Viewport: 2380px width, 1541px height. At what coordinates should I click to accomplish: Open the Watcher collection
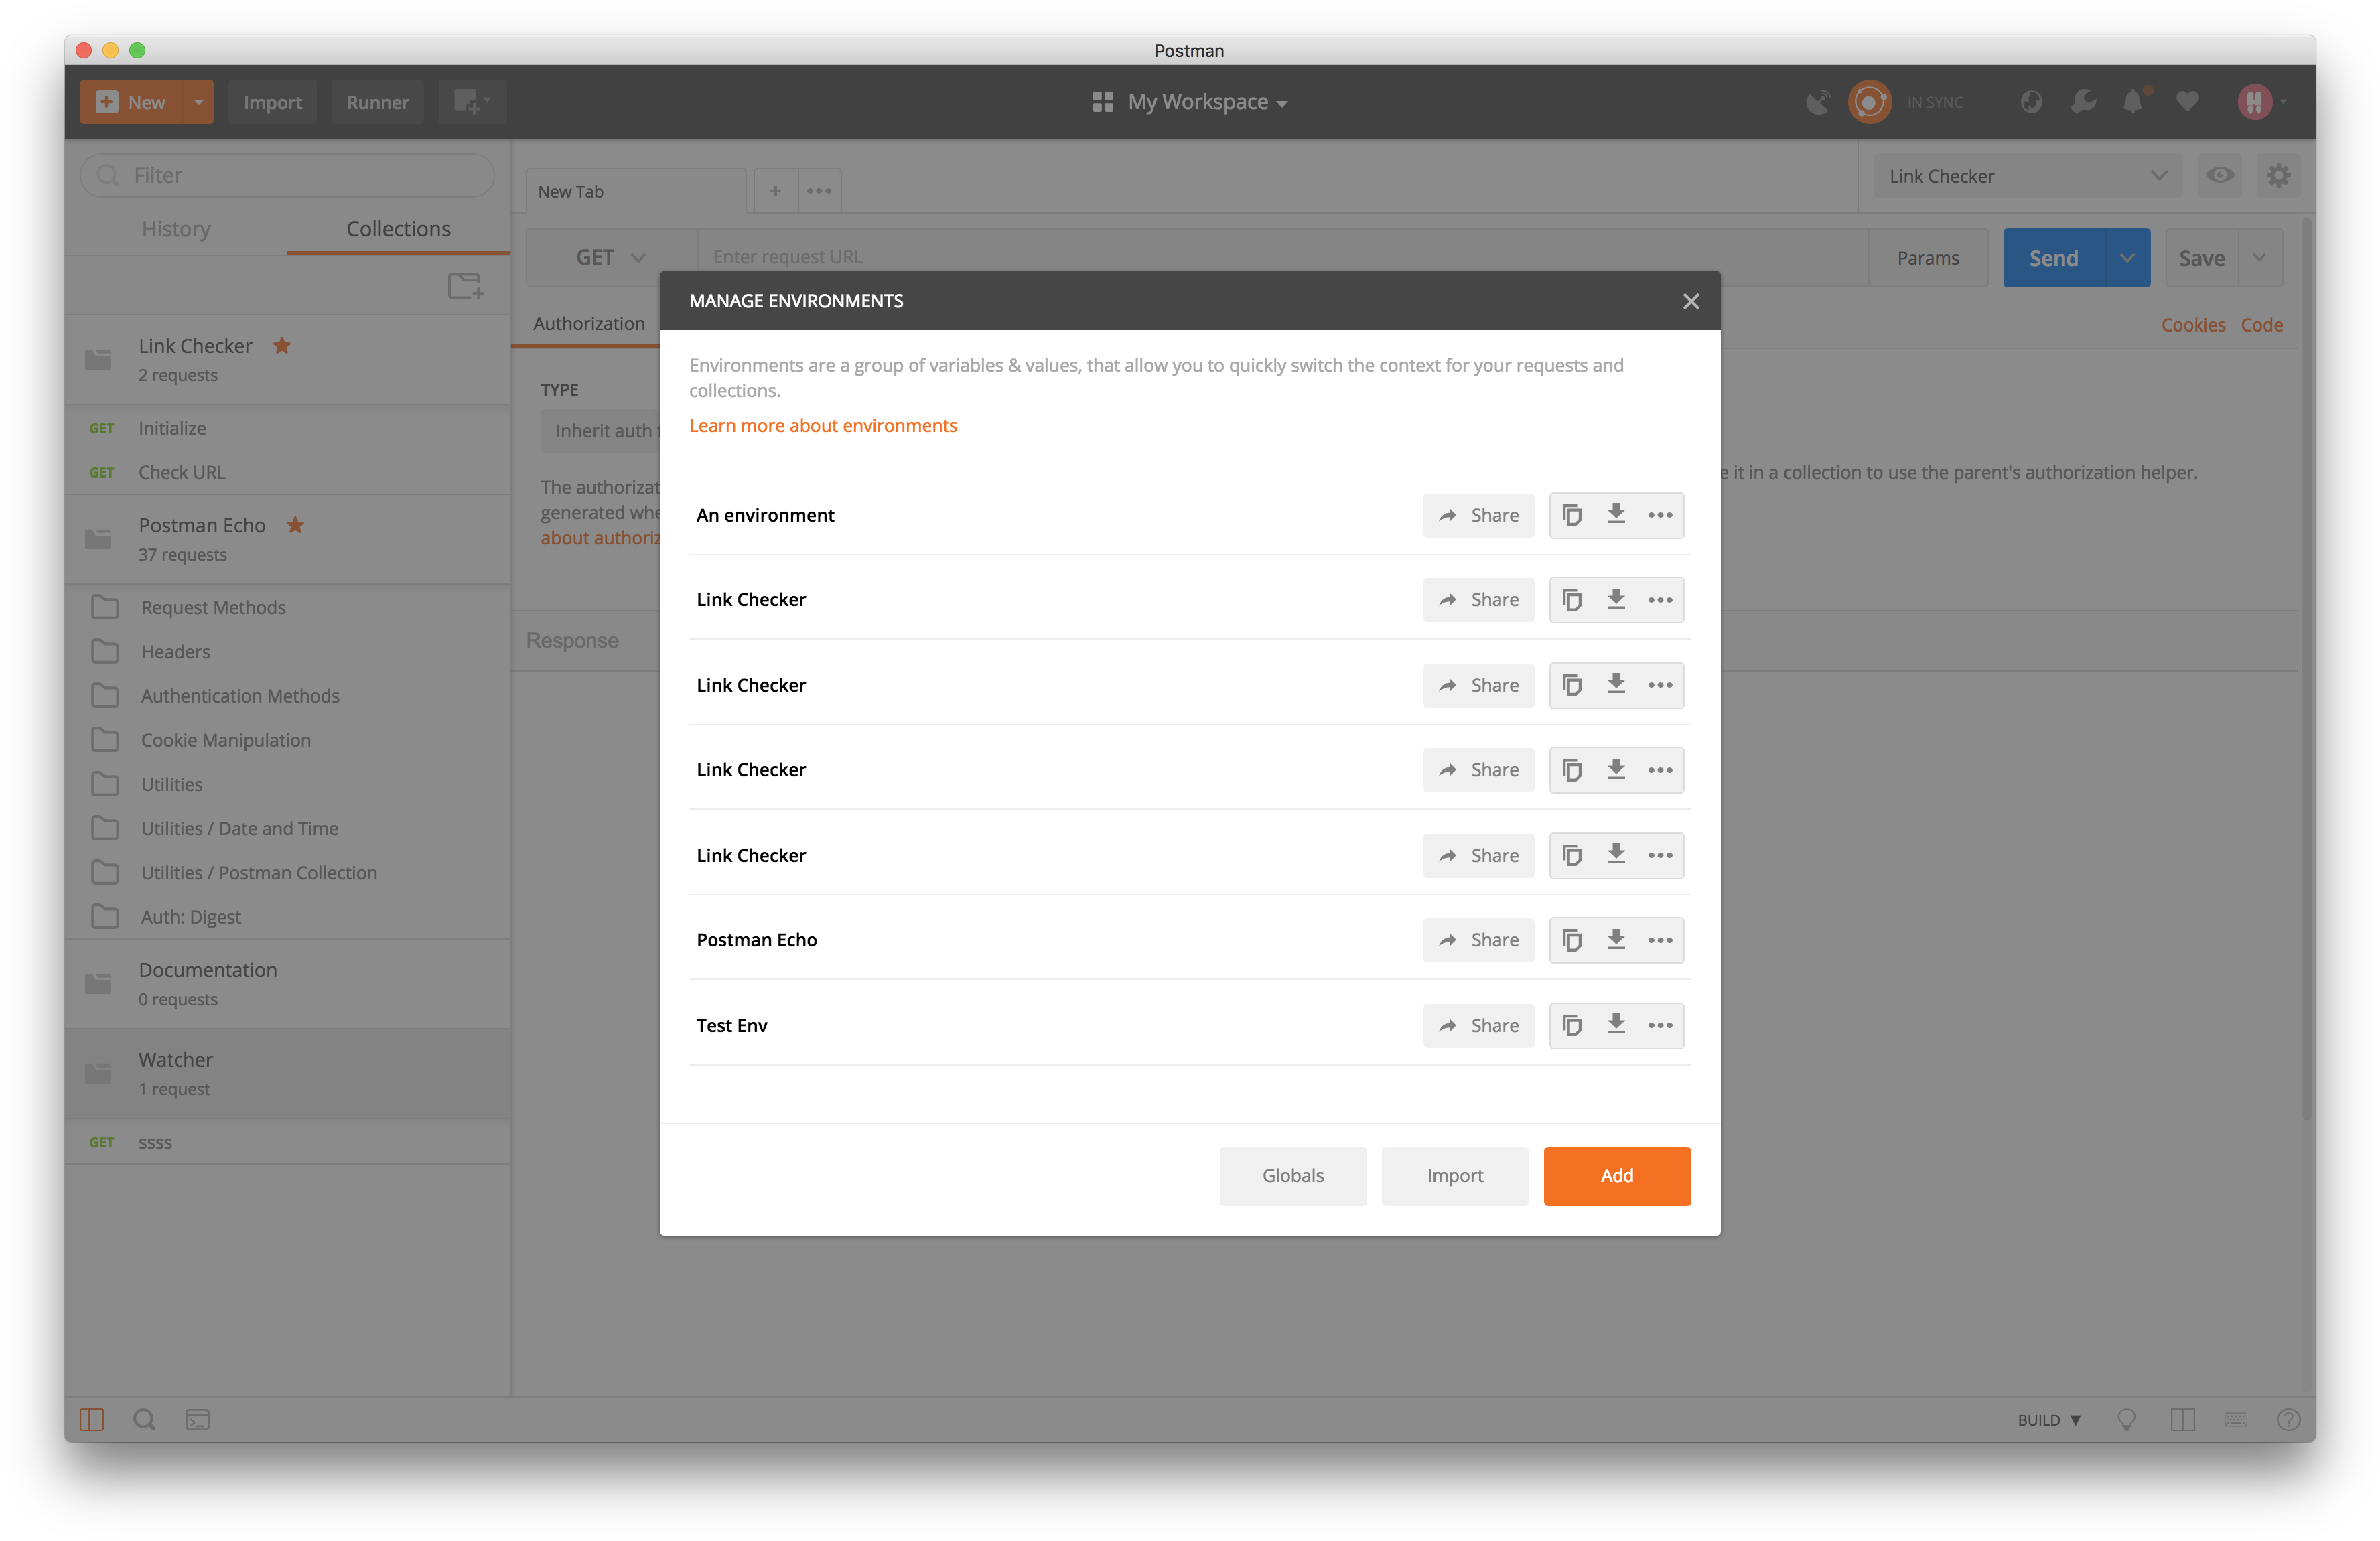coord(288,1073)
